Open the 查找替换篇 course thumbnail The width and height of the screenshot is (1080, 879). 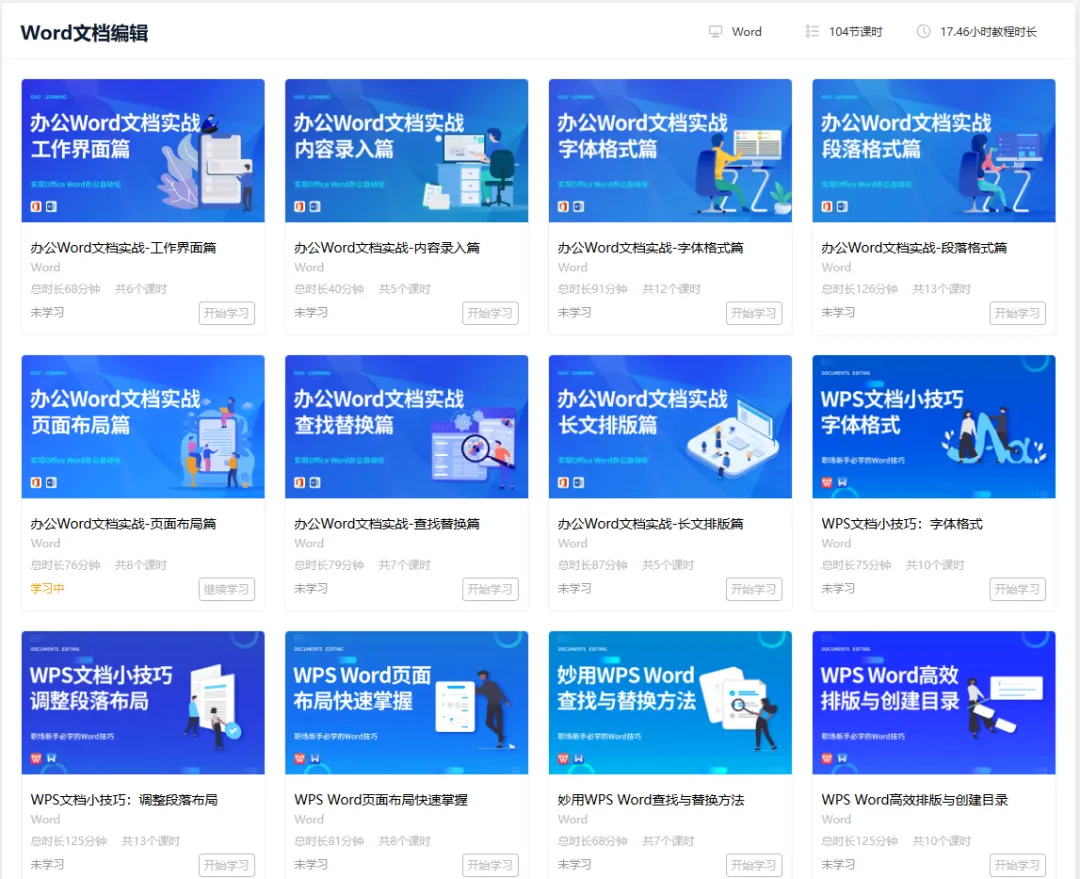click(406, 426)
